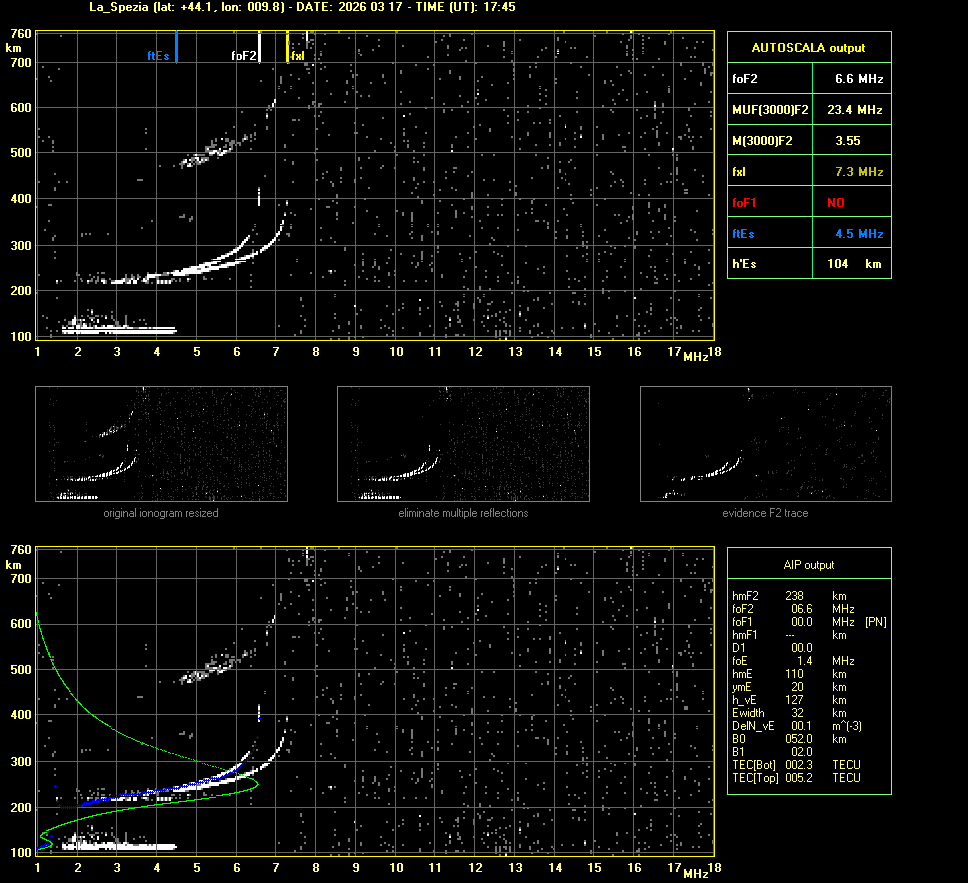Click the B0 052.0 km entry
Image resolution: width=968 pixels, height=883 pixels.
point(790,739)
